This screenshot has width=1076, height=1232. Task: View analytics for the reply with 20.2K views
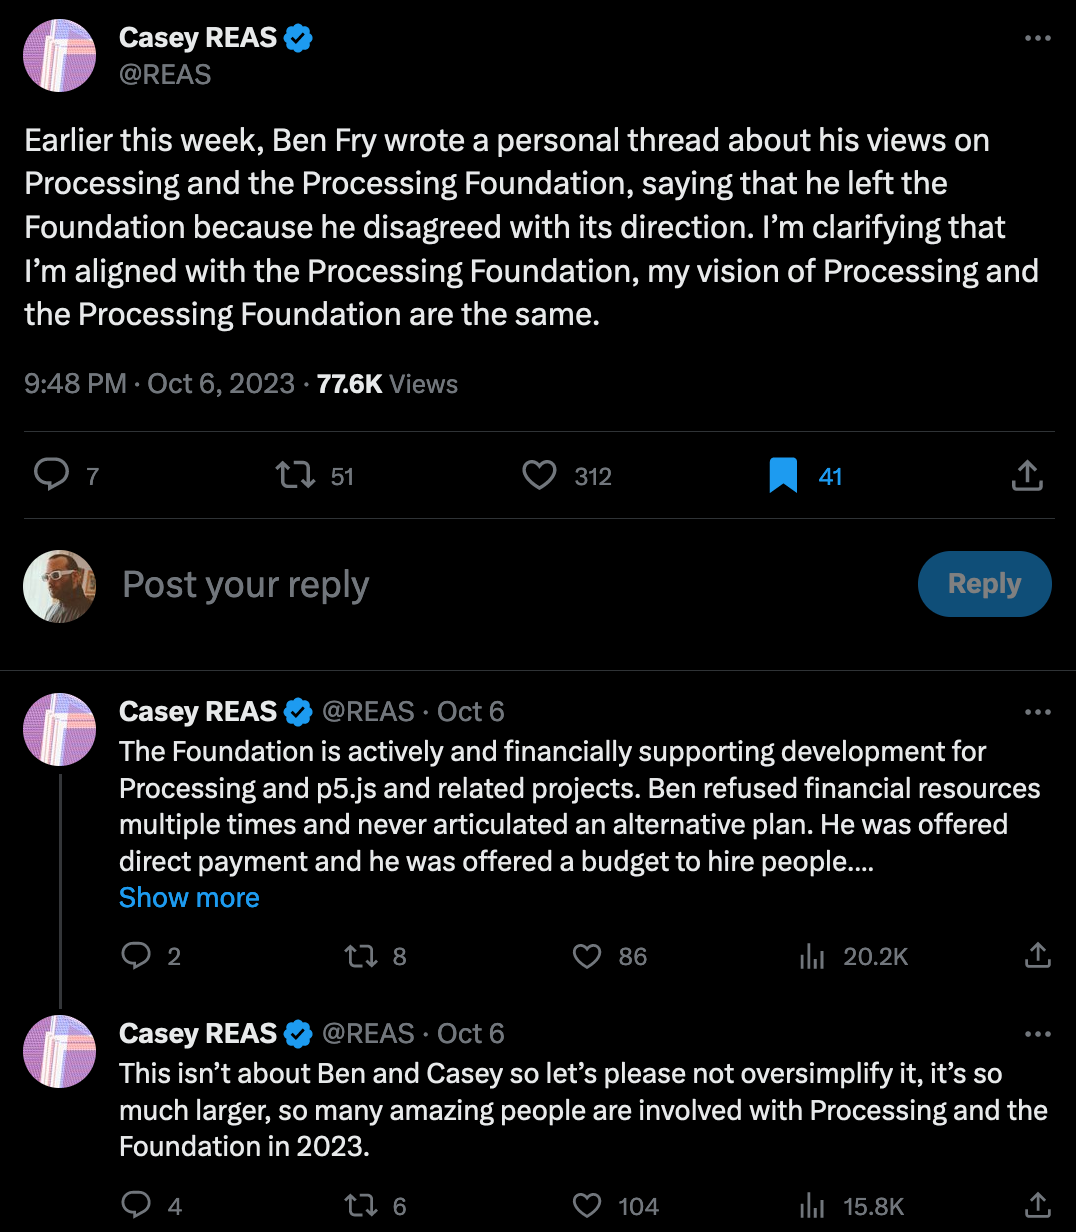(x=812, y=956)
